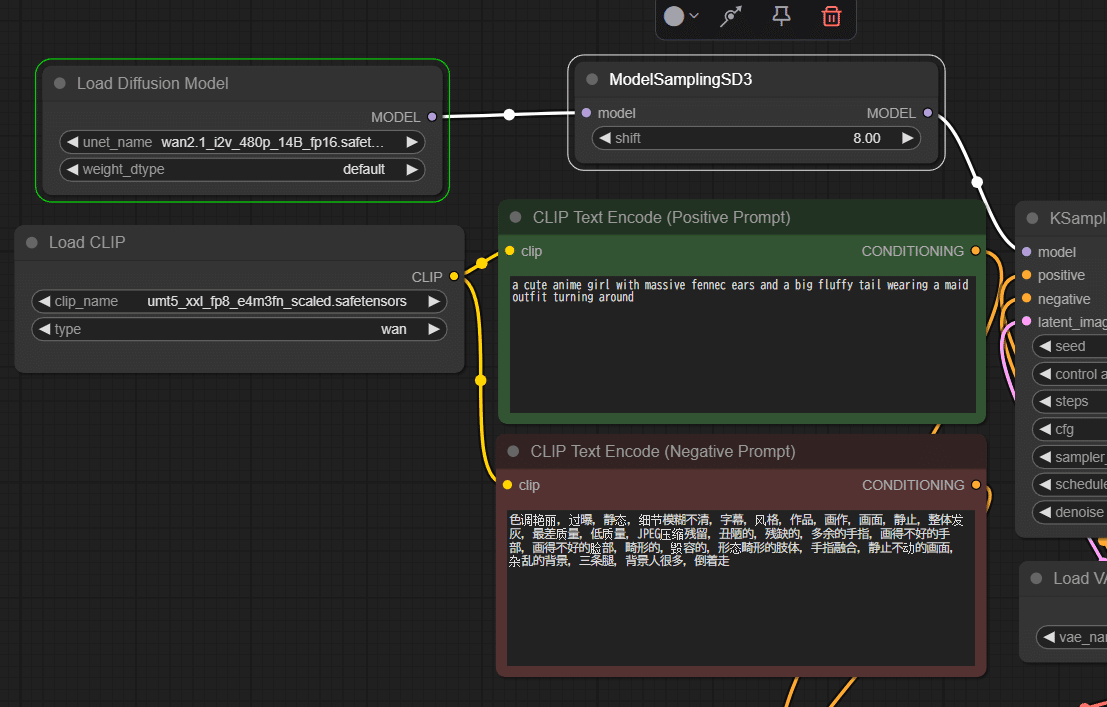Select next clip_name with right arrow
1107x707 pixels.
pyautogui.click(x=434, y=302)
